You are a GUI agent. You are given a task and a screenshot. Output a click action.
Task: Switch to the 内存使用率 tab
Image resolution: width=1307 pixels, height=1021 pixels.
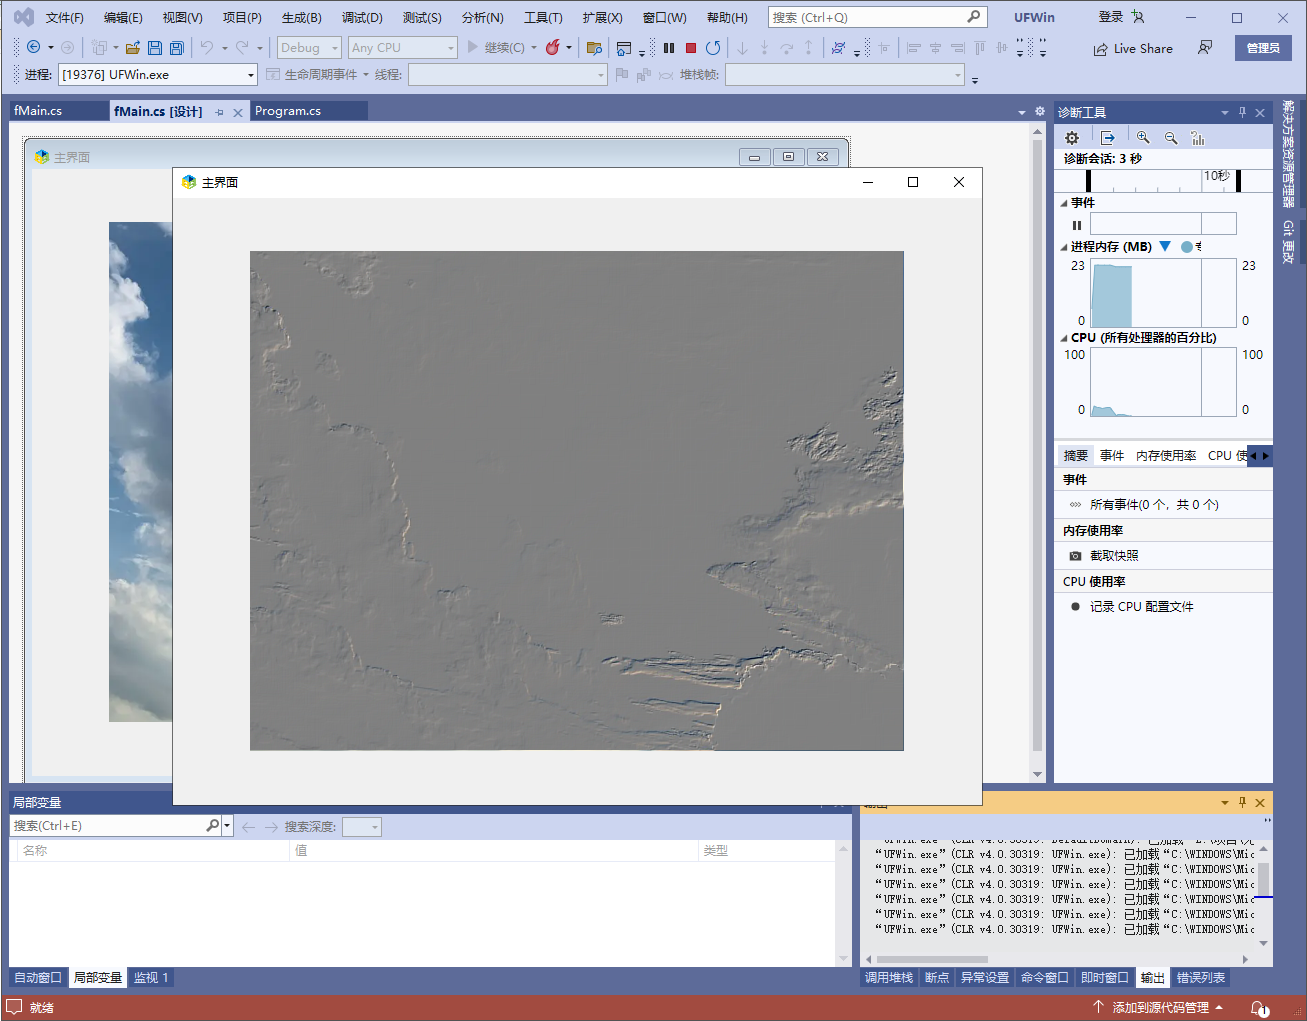(x=1166, y=456)
